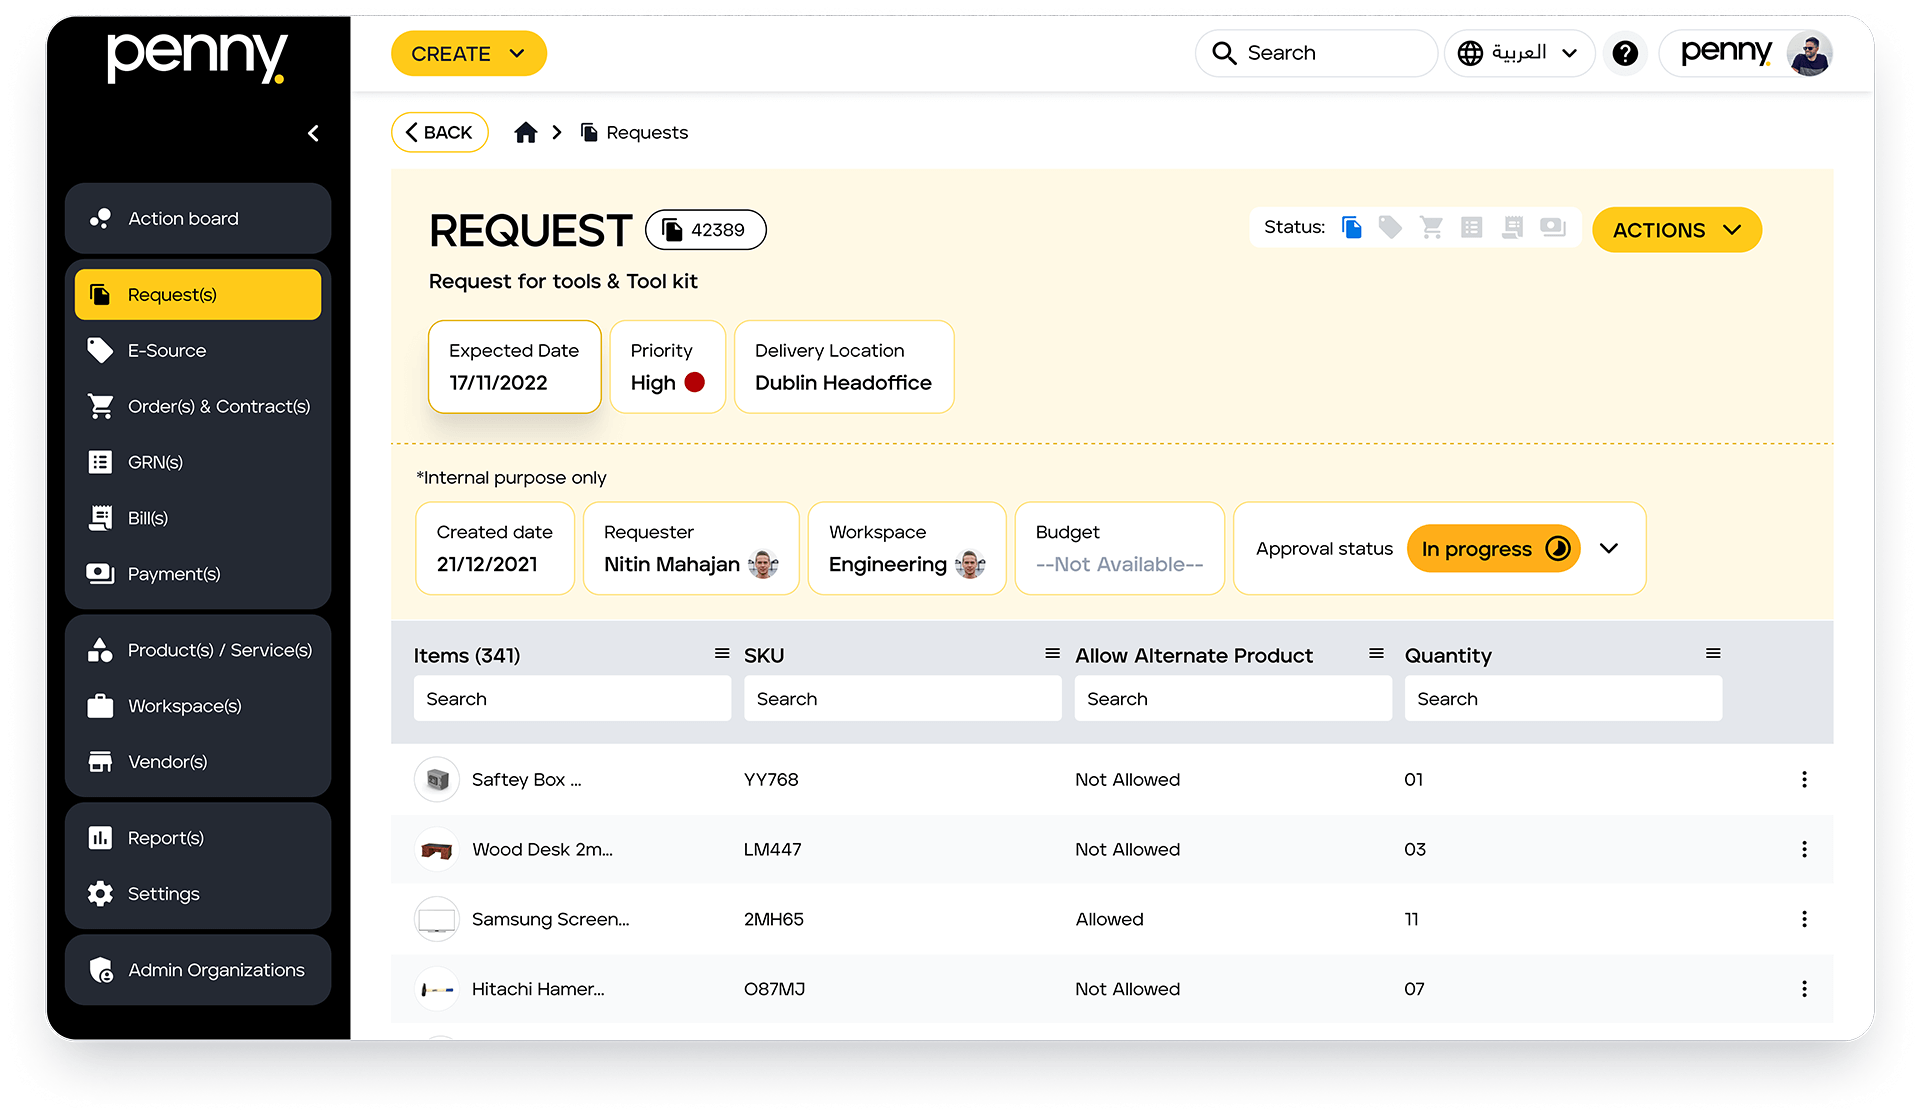Image resolution: width=1920 pixels, height=1117 pixels.
Task: Click the In progress status badge
Action: tap(1493, 548)
